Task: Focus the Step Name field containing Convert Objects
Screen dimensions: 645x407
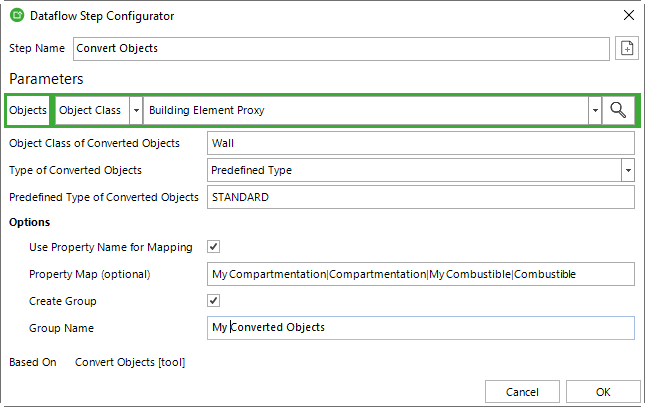Action: 341,49
